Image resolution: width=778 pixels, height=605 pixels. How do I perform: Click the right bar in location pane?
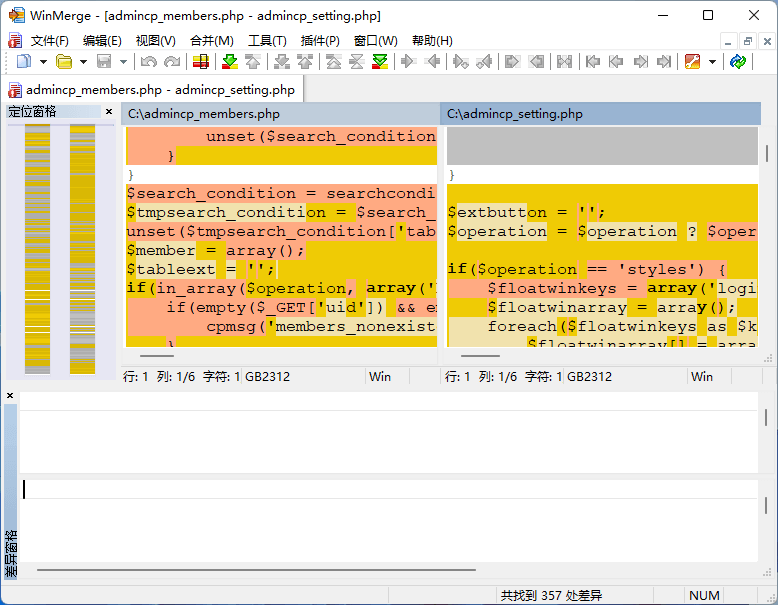[82, 249]
